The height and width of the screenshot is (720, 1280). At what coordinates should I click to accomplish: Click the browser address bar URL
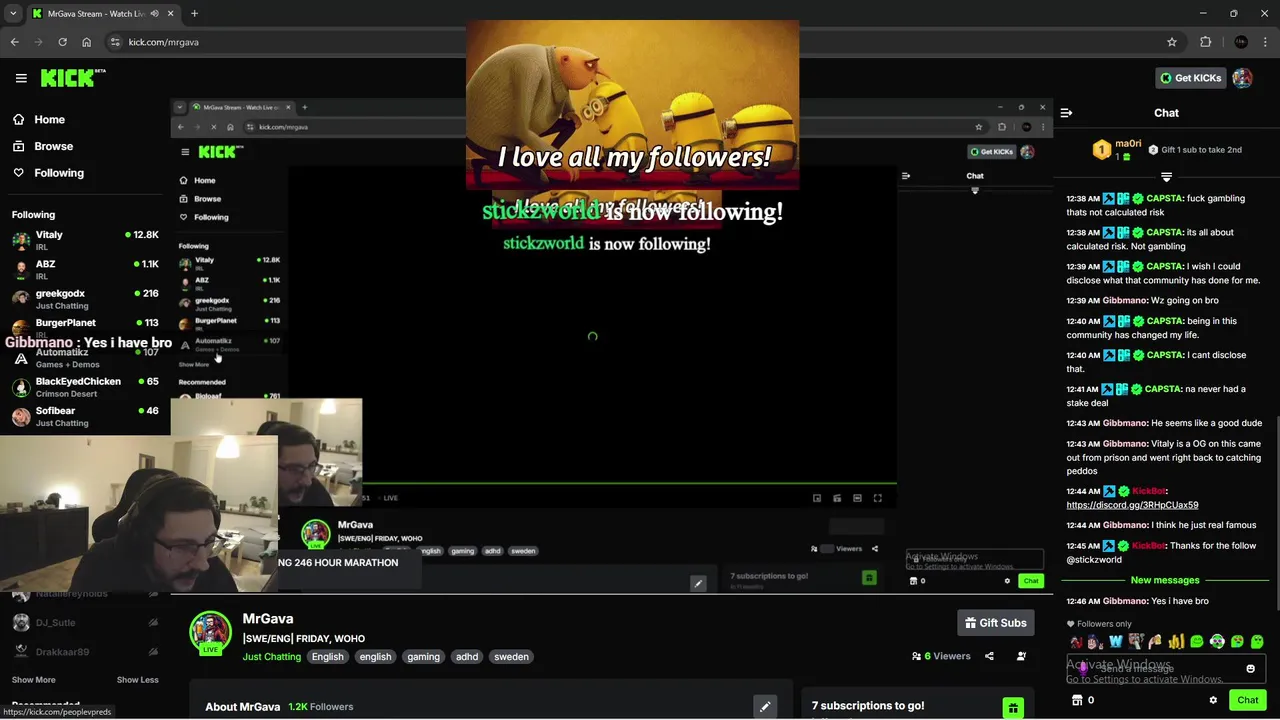point(163,42)
